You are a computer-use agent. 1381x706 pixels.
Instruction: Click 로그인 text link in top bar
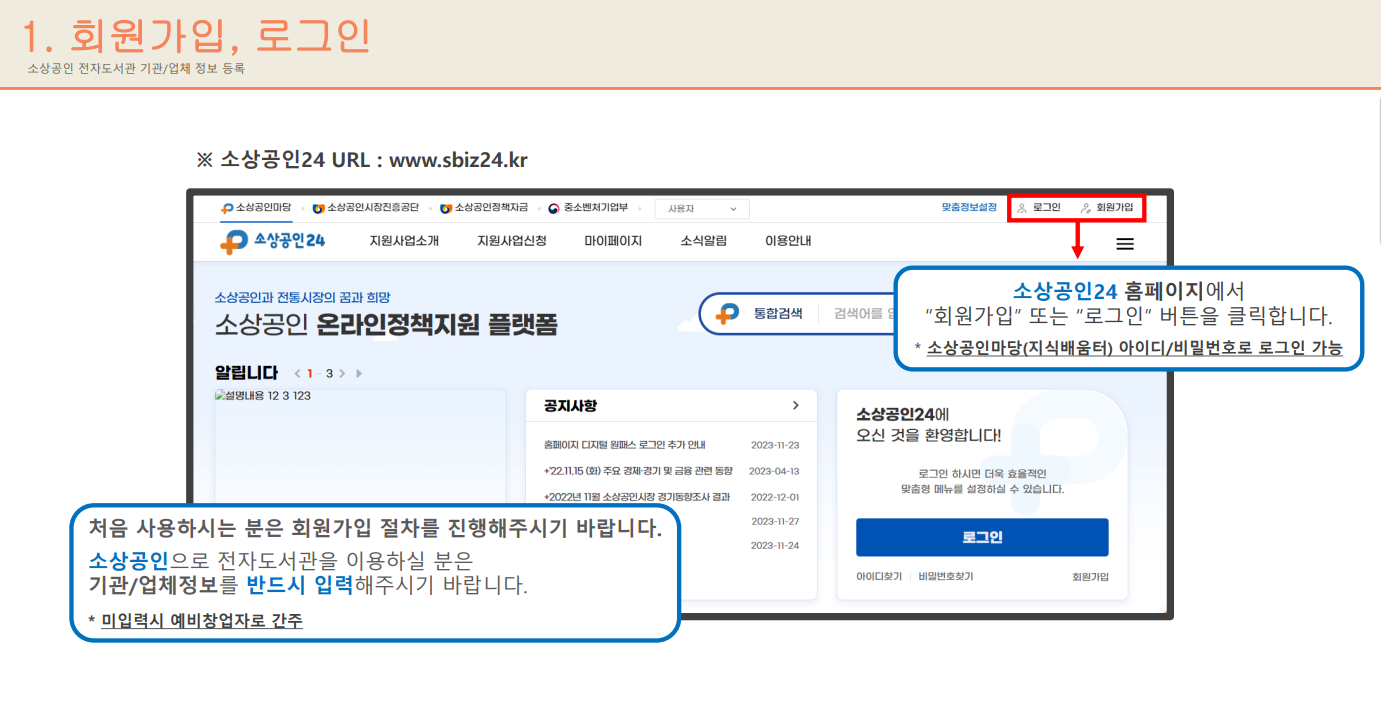coord(1047,208)
